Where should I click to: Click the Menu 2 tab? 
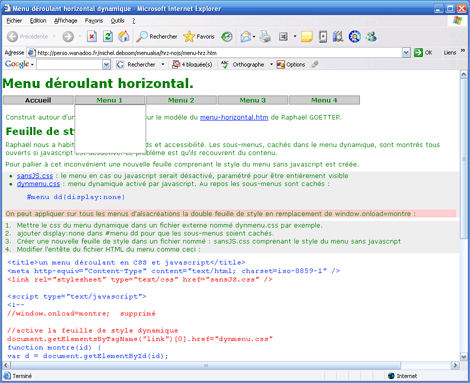[181, 100]
